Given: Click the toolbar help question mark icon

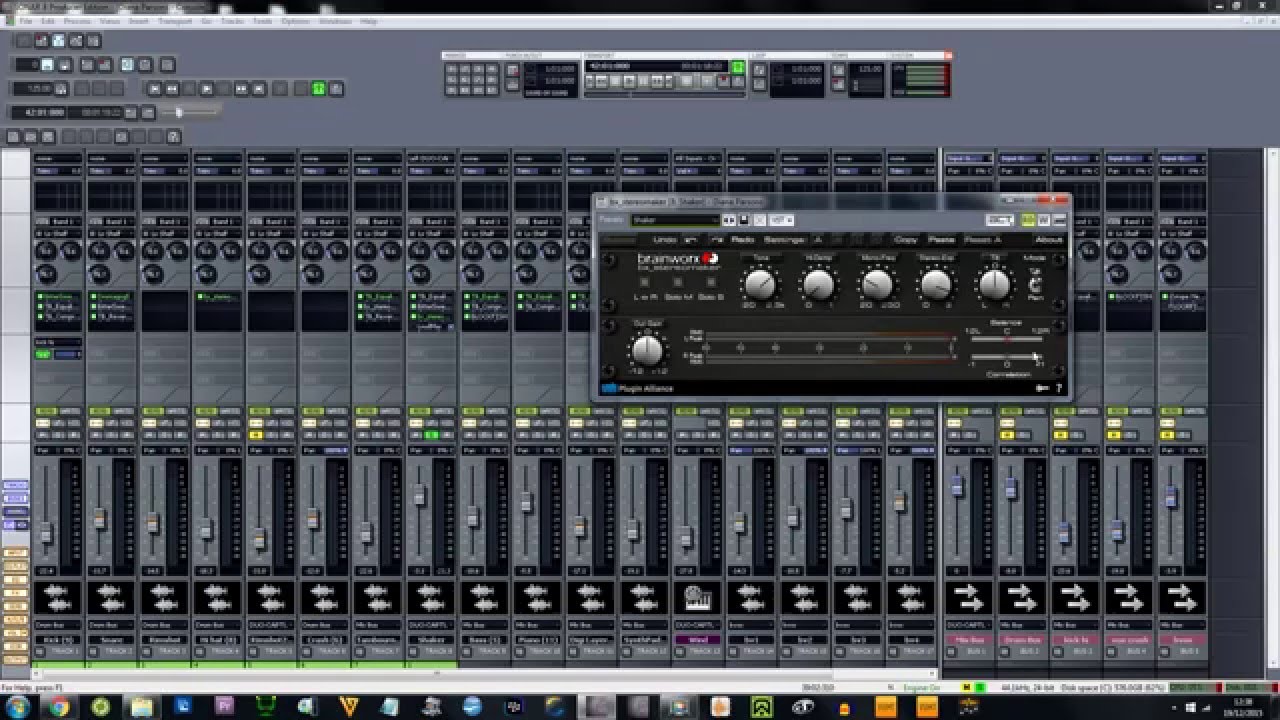Looking at the screenshot, I should pos(173,136).
